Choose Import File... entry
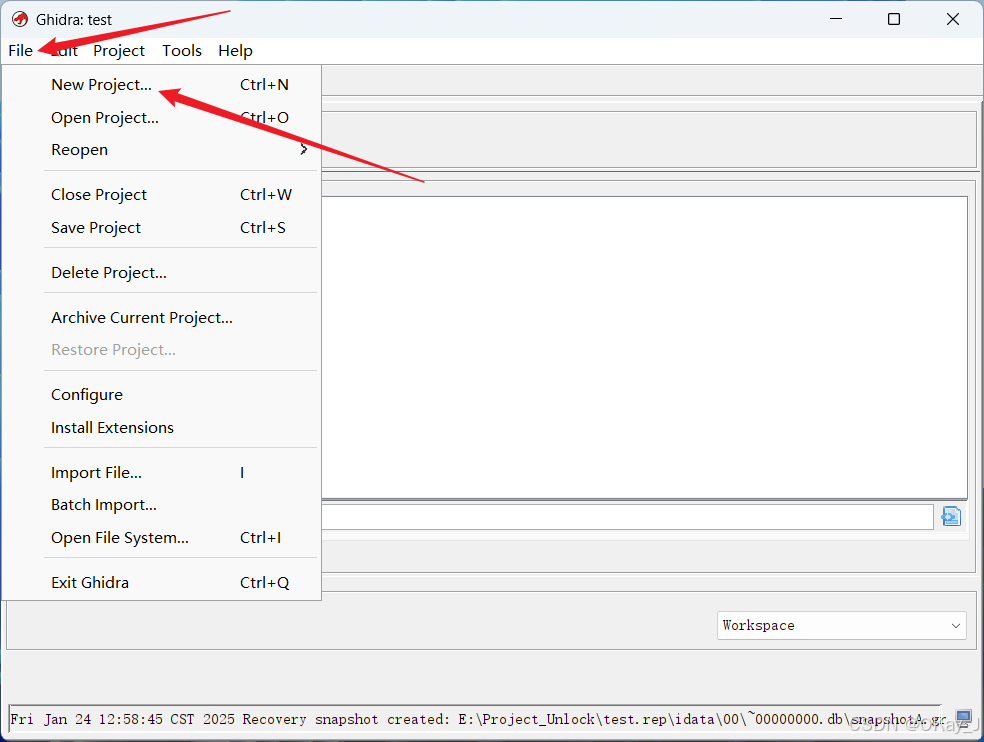984x742 pixels. pyautogui.click(x=162, y=473)
